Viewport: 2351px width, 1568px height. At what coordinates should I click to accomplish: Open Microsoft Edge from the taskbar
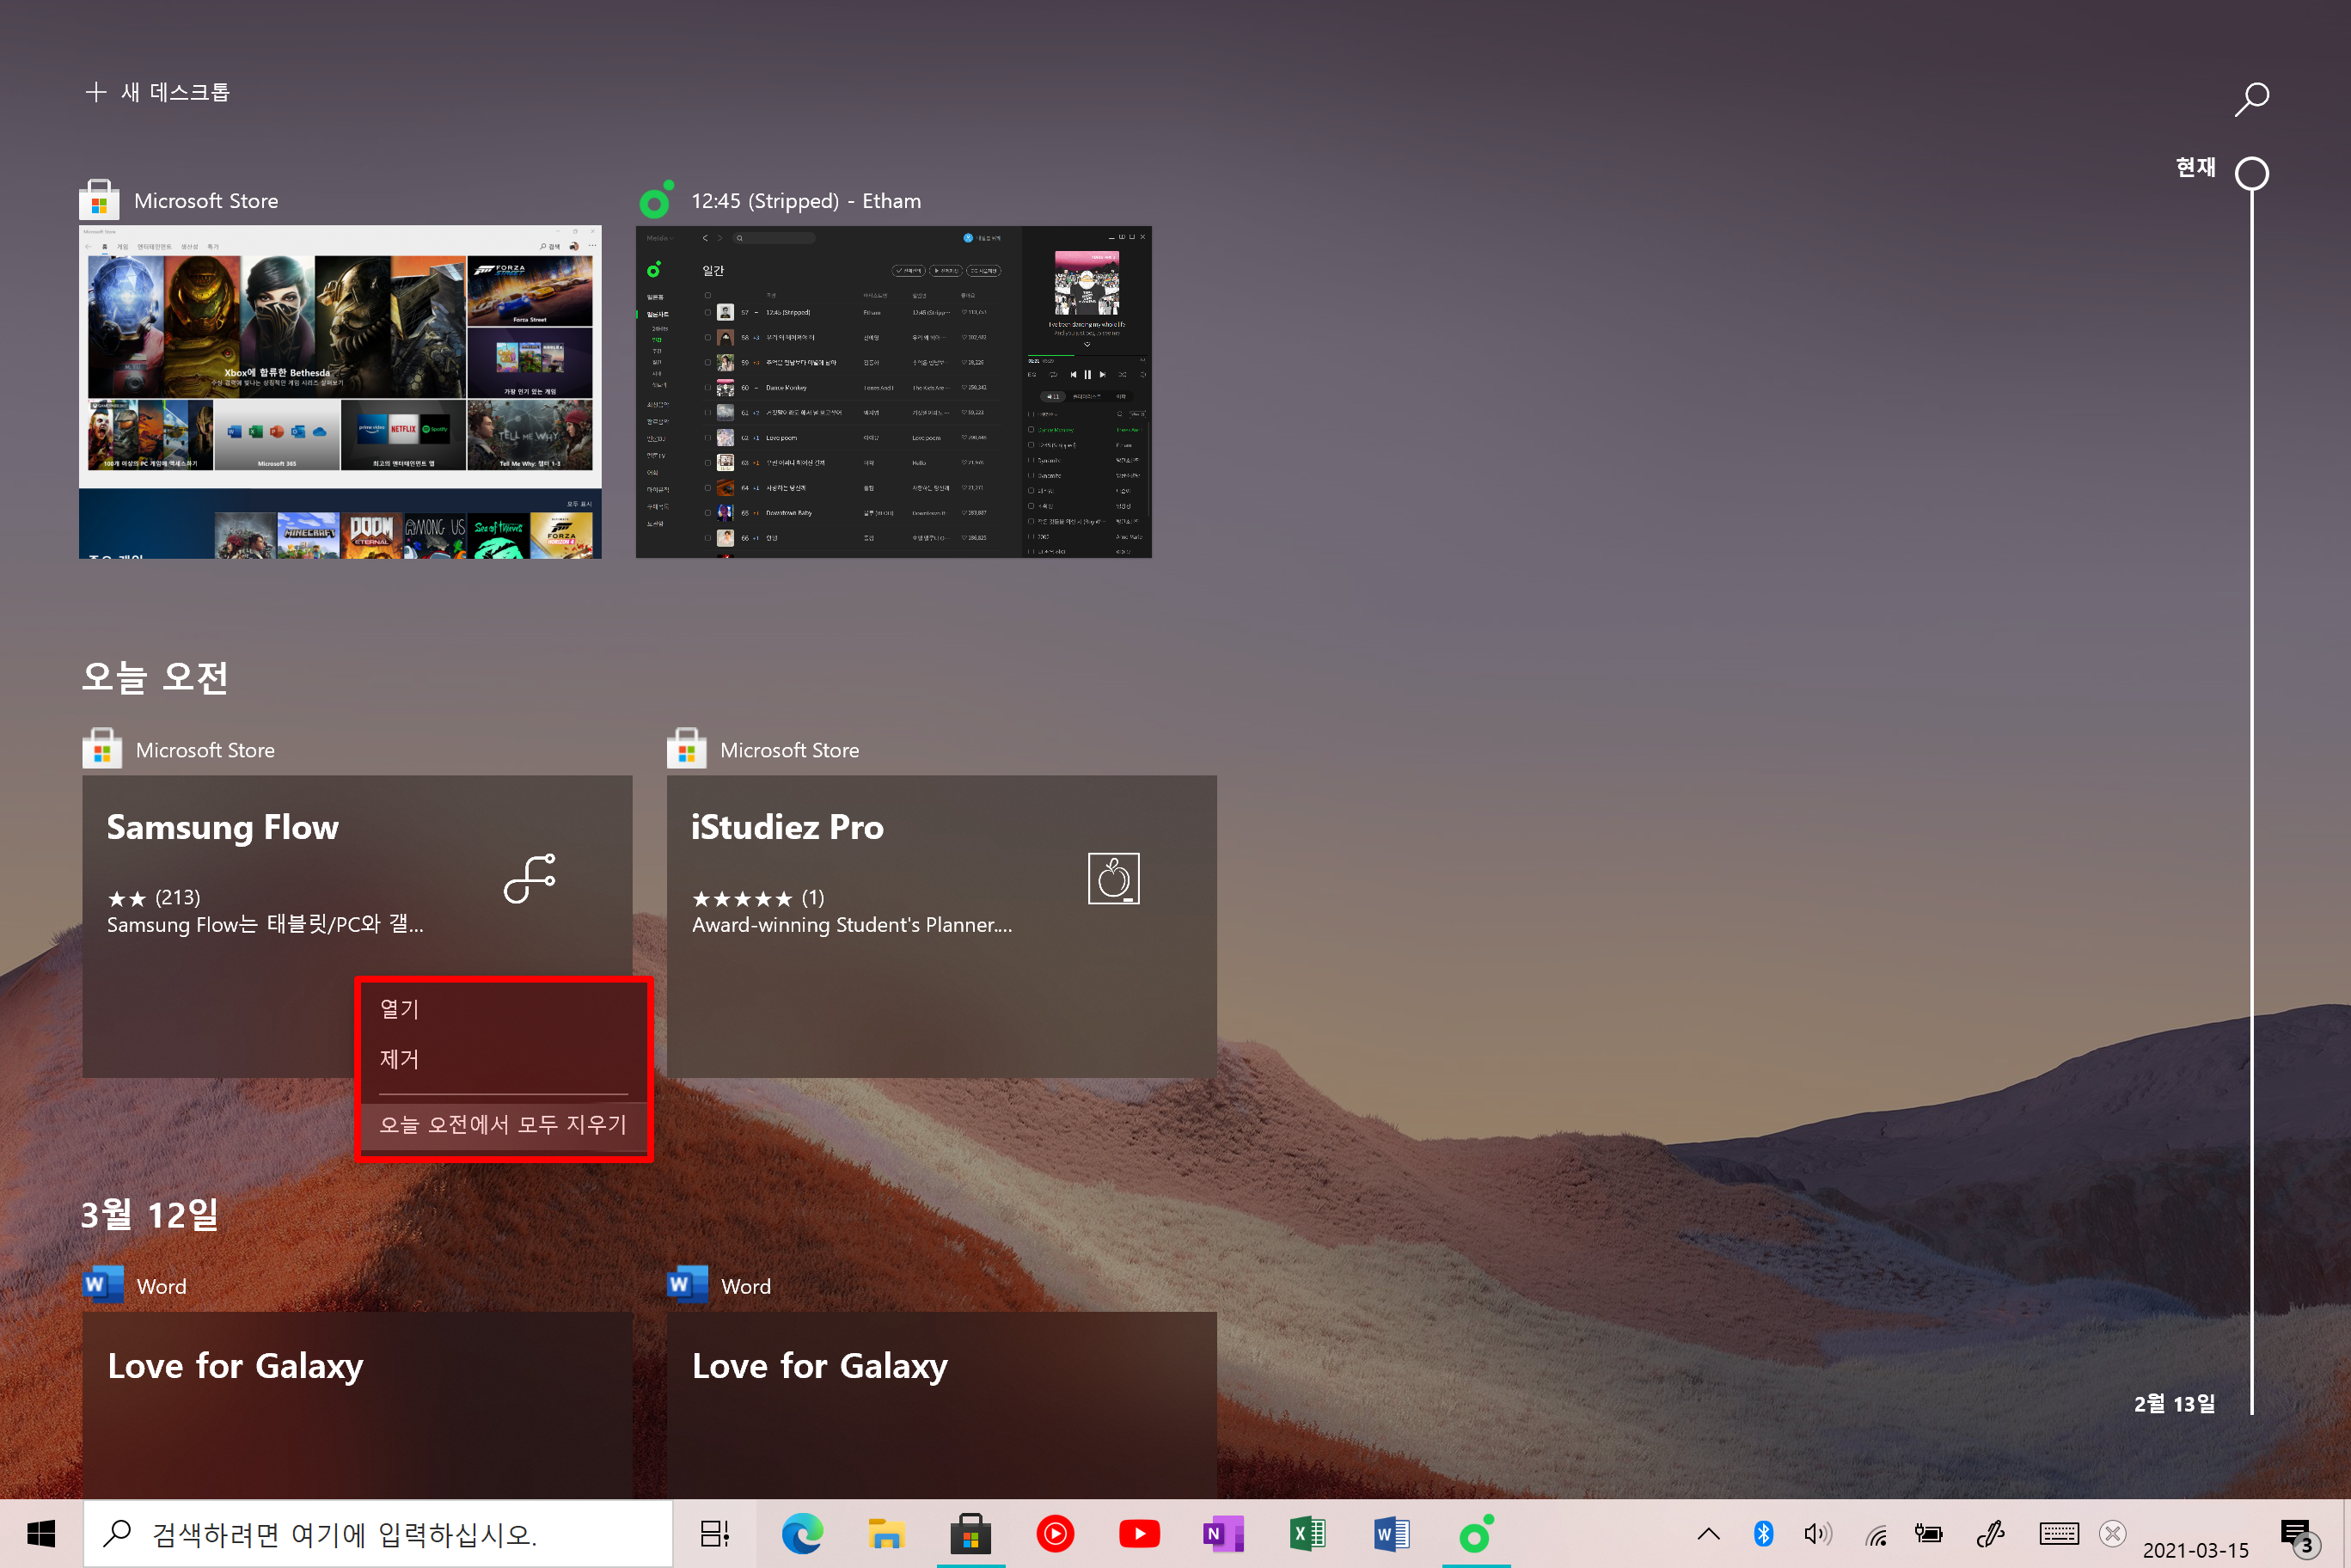(802, 1533)
